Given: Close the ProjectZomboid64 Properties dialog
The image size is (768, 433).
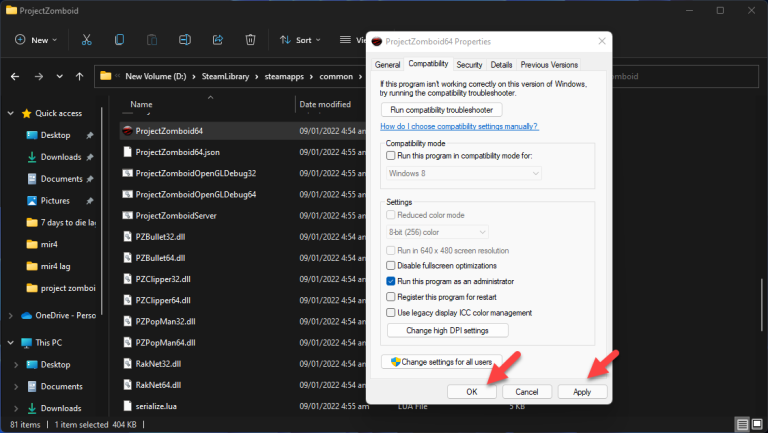Looking at the screenshot, I should coord(602,41).
